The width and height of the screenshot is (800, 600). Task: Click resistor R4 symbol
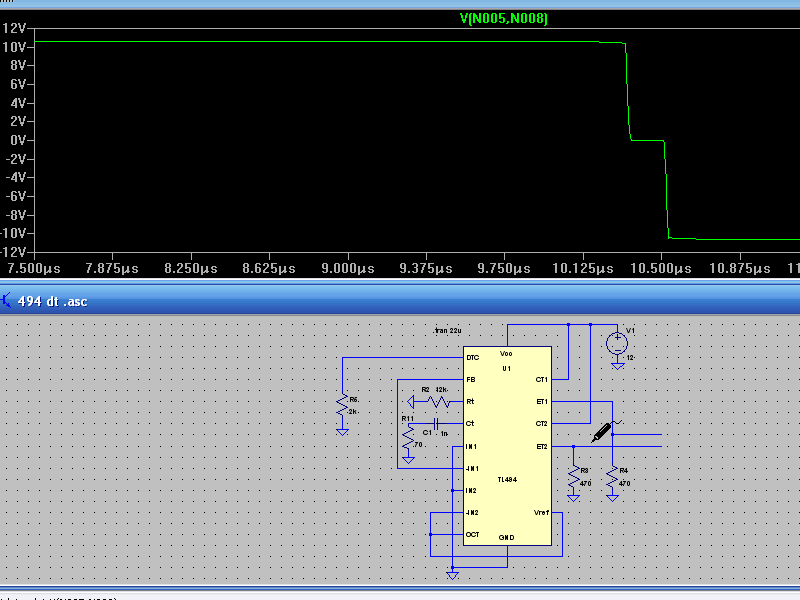coord(612,477)
